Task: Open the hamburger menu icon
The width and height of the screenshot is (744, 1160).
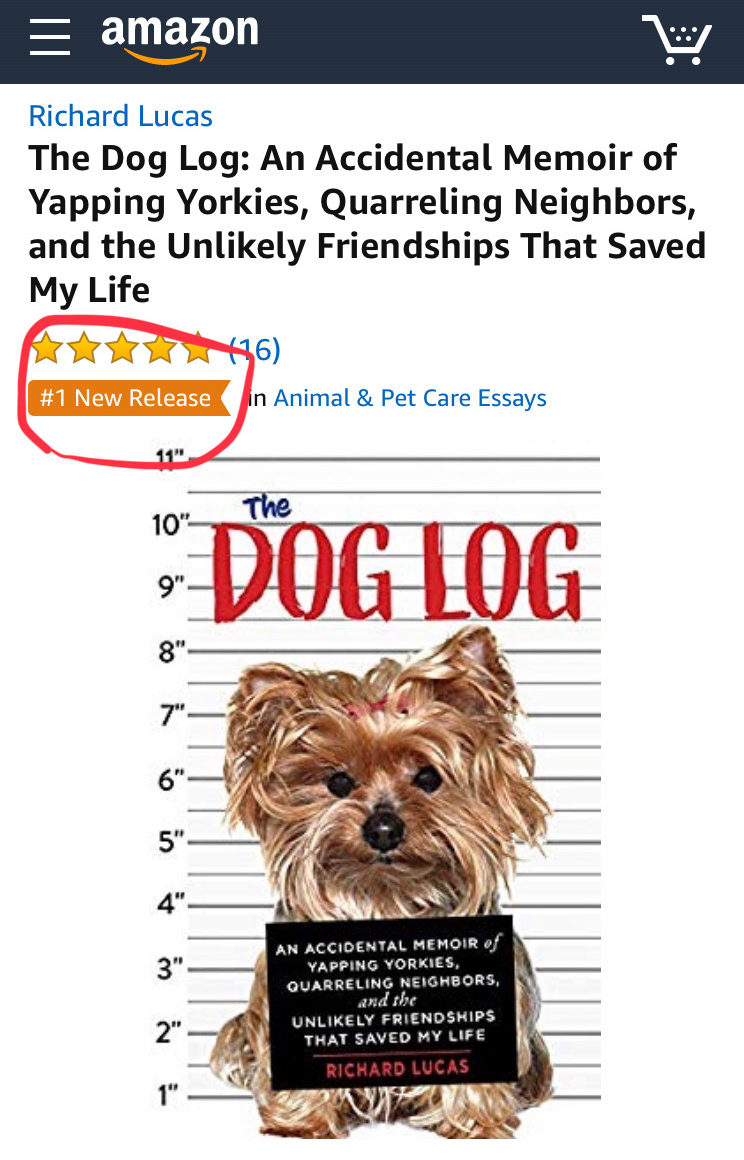Action: [50, 37]
